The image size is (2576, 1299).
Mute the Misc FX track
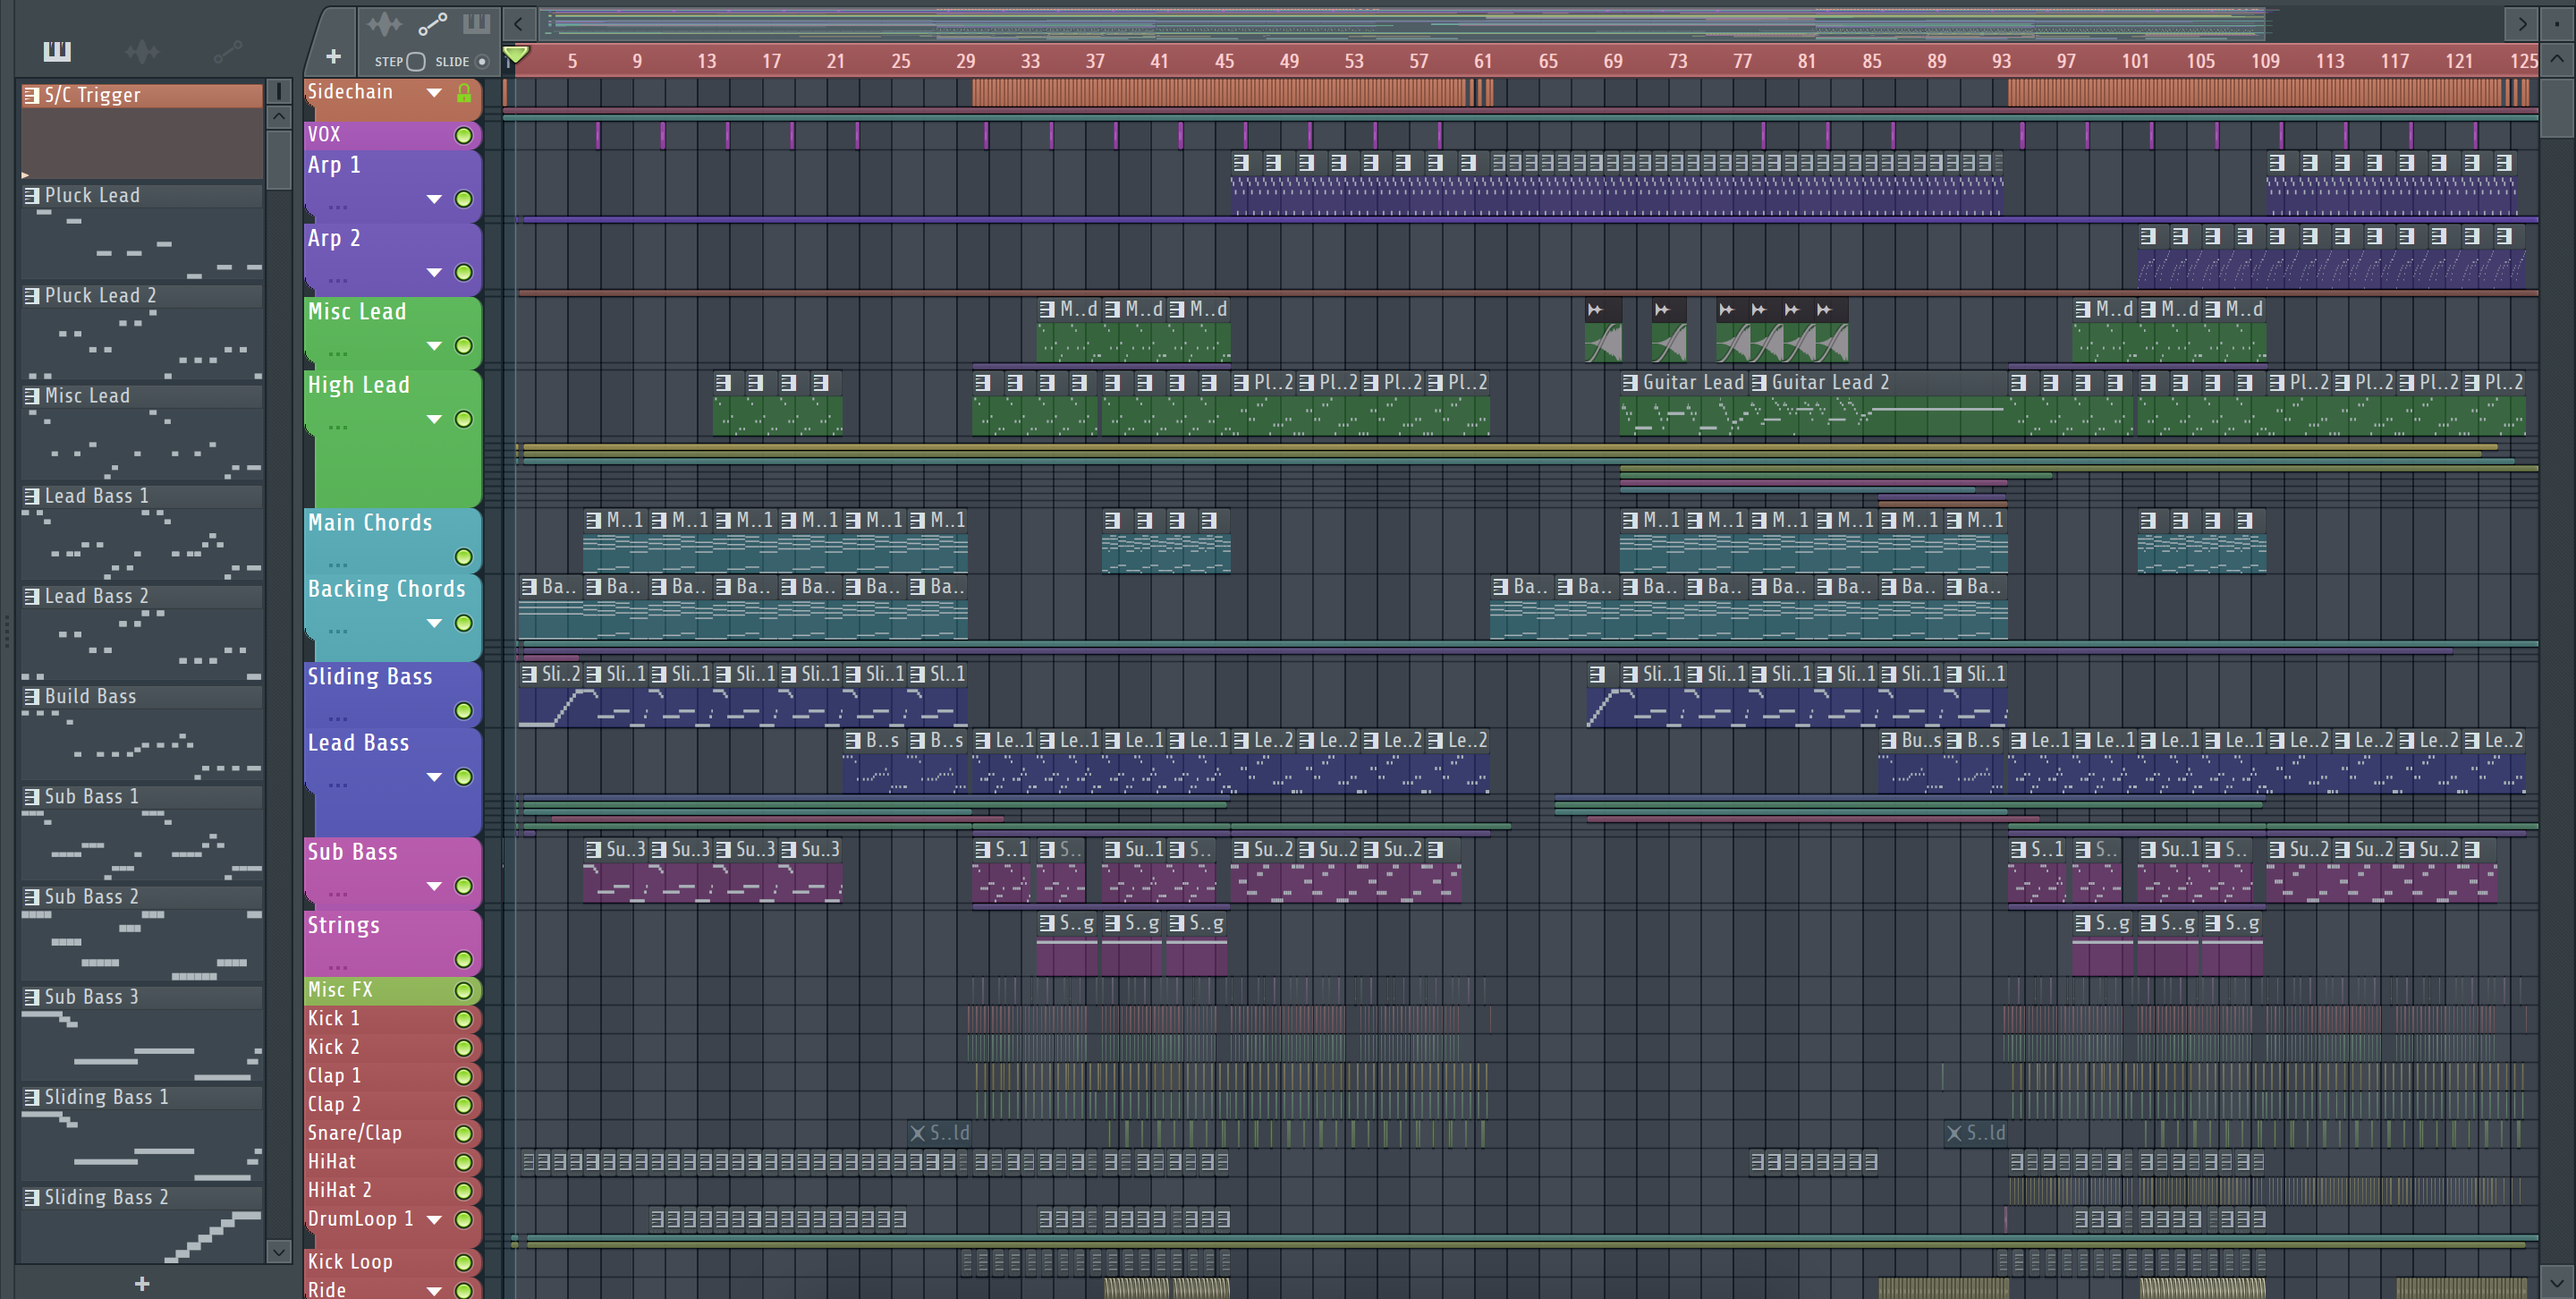coord(463,991)
